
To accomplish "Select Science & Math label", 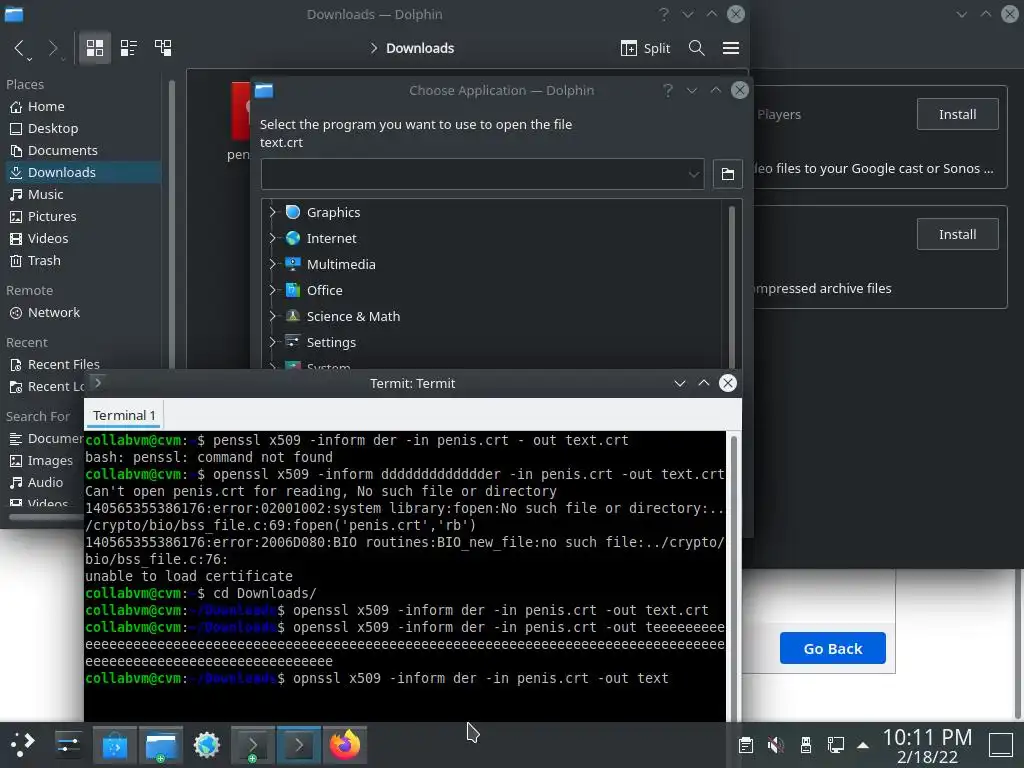I will pyautogui.click(x=353, y=316).
